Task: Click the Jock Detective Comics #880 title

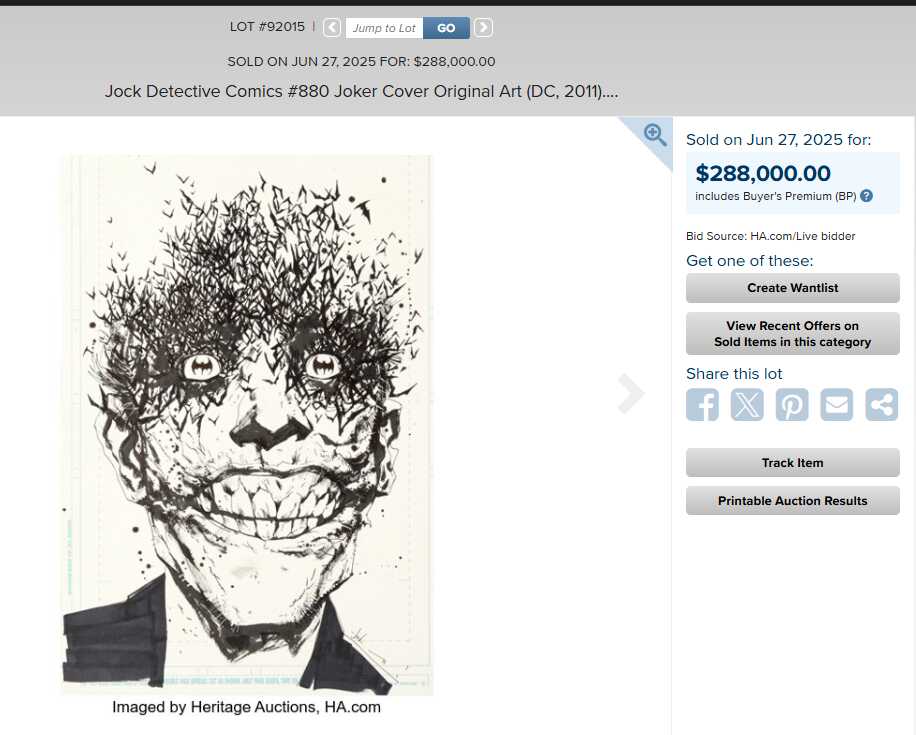Action: tap(361, 91)
